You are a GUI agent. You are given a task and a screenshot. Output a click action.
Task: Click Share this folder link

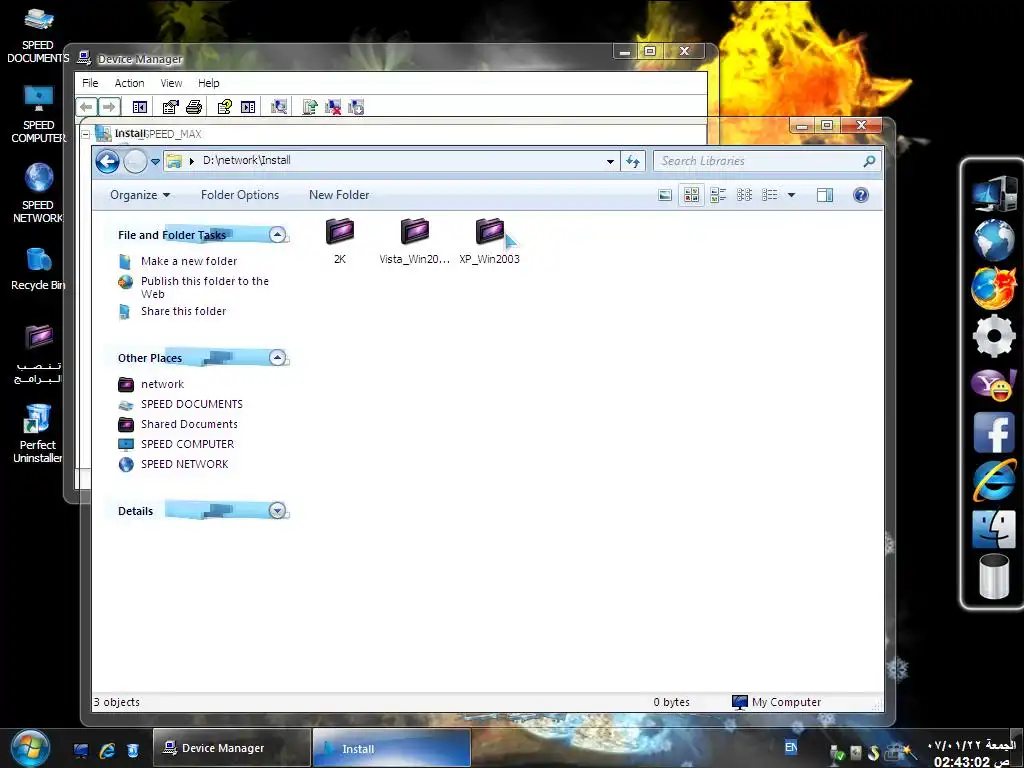[x=184, y=312]
